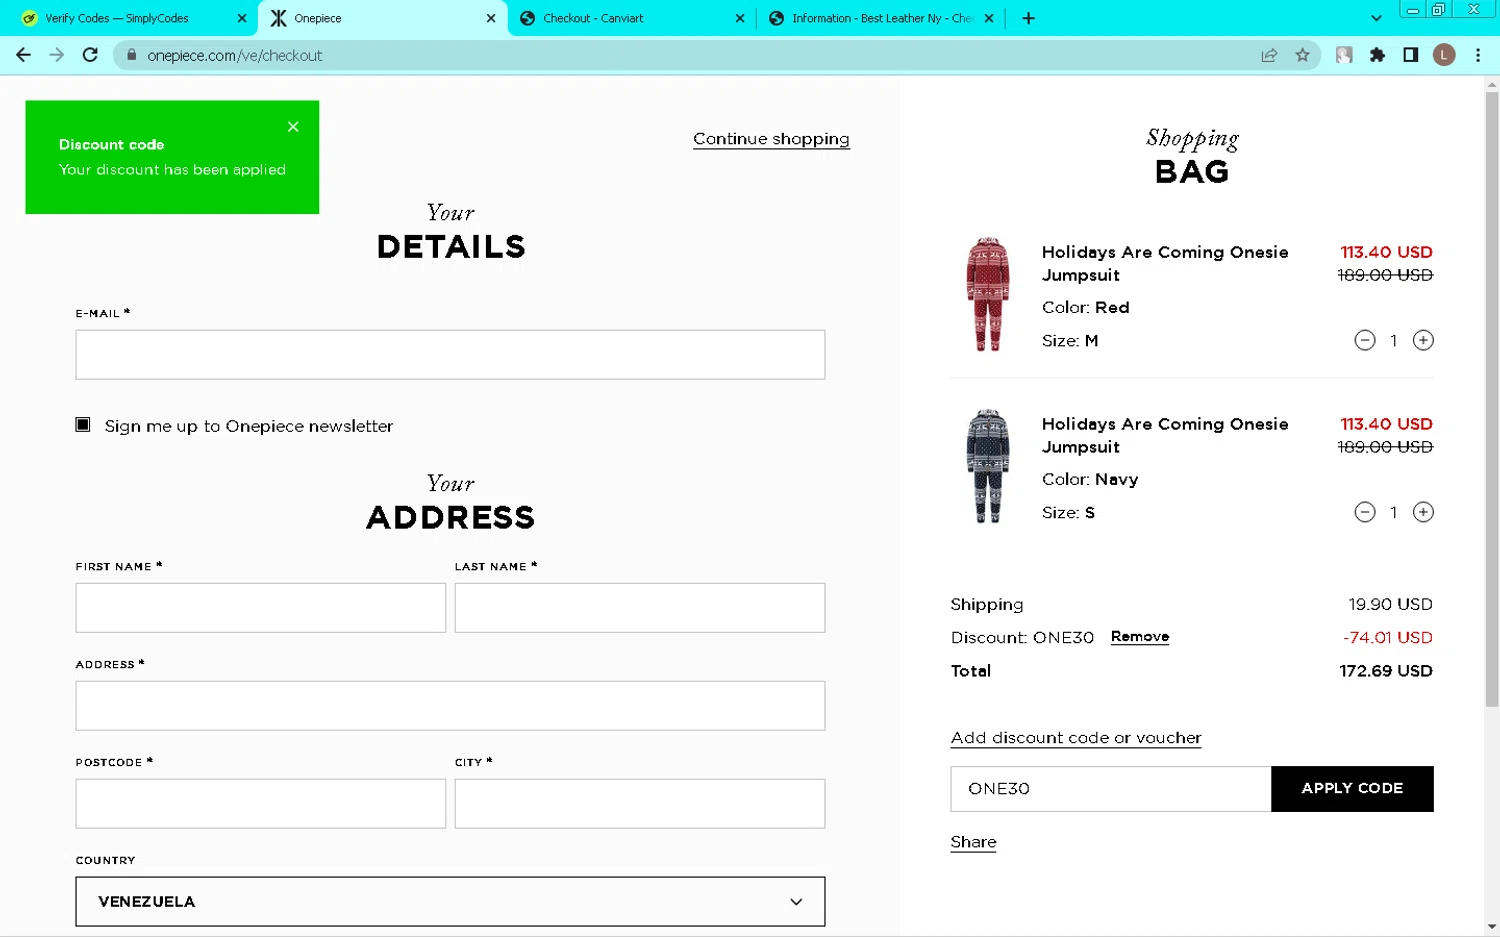The image size is (1500, 938).
Task: Increase quantity of the Red onesie
Action: pyautogui.click(x=1423, y=341)
